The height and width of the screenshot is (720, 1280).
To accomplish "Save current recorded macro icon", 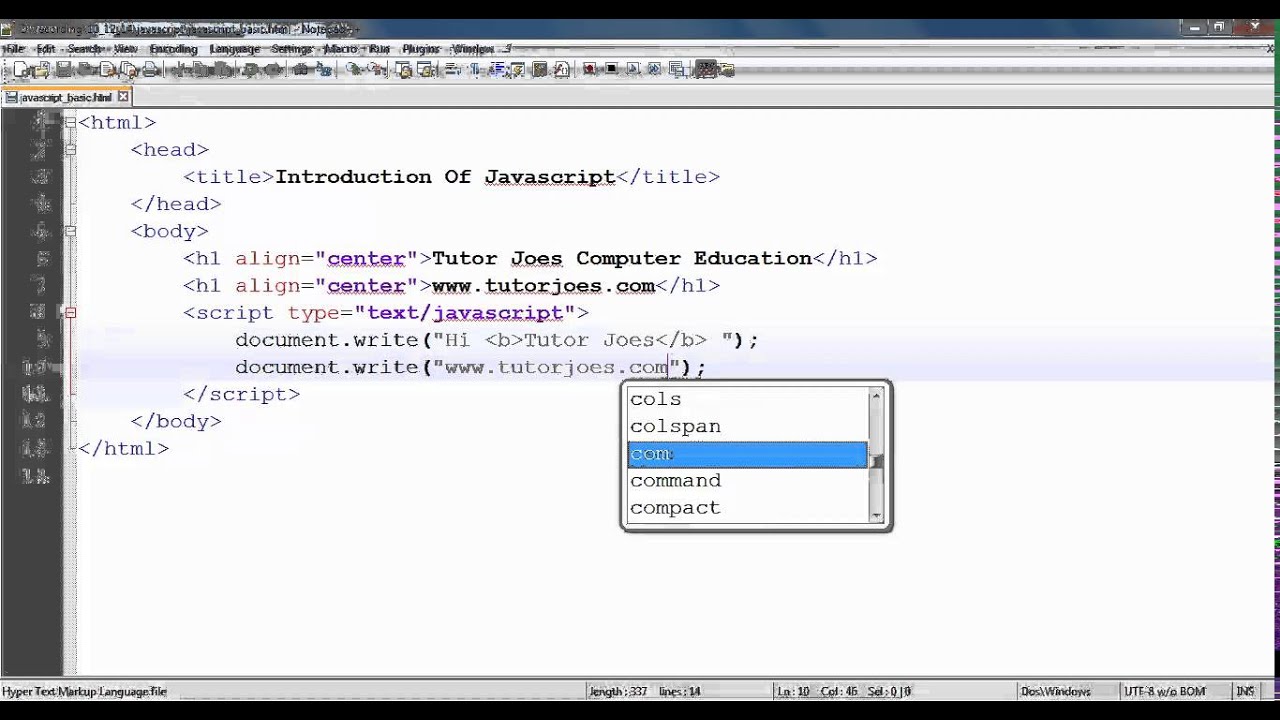I will [x=677, y=69].
